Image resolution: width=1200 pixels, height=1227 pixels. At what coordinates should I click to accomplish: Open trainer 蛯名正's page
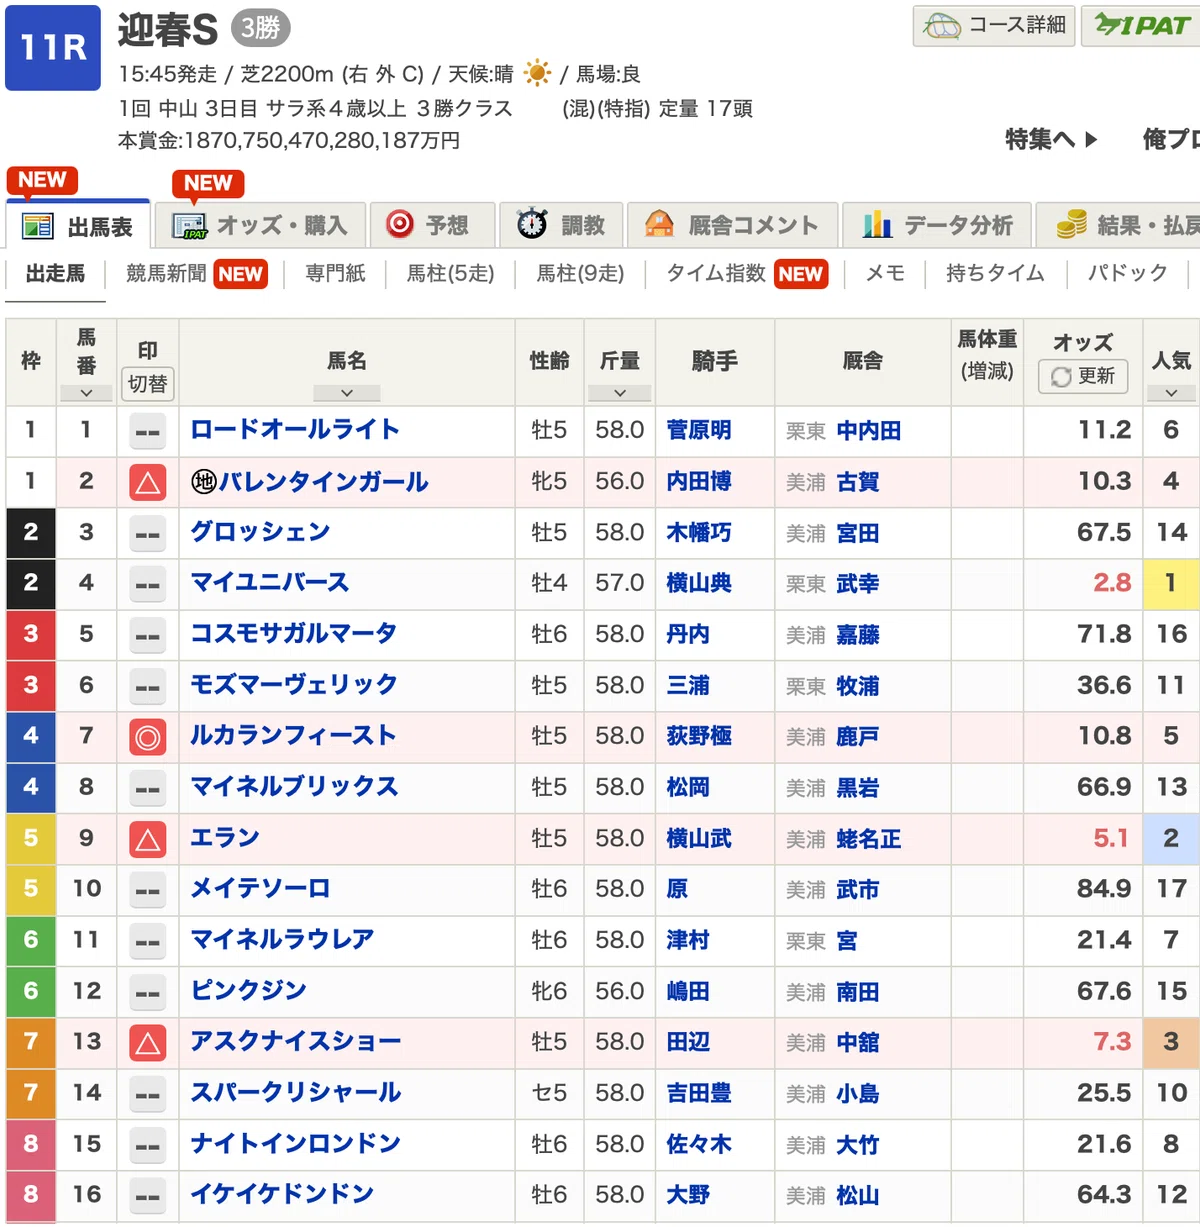pos(869,839)
